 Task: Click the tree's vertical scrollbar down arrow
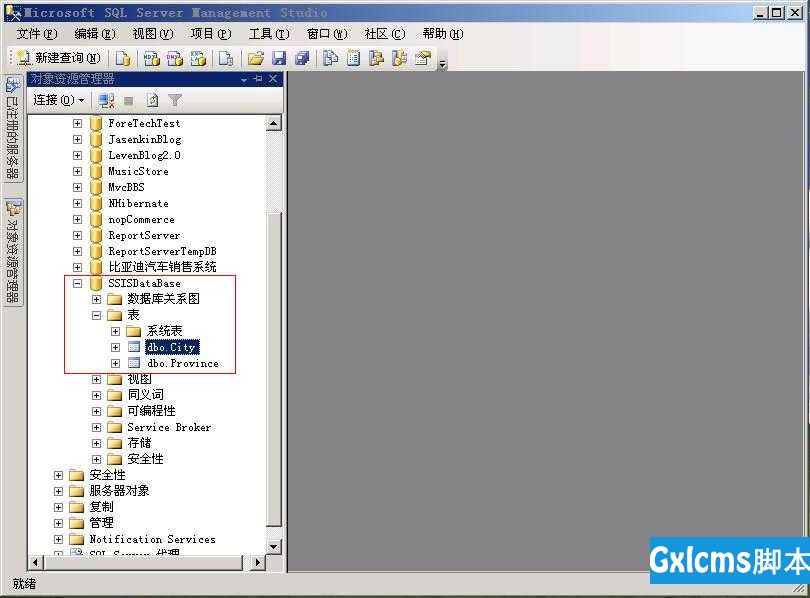click(273, 546)
